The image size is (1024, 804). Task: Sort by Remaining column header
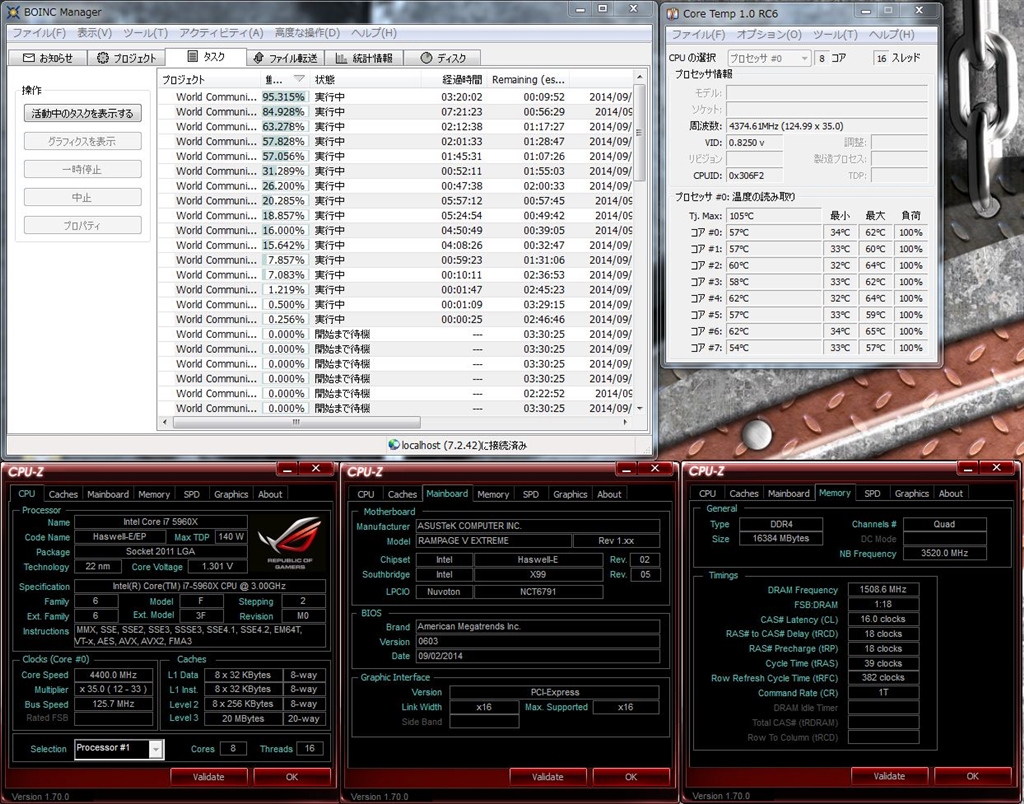point(528,79)
